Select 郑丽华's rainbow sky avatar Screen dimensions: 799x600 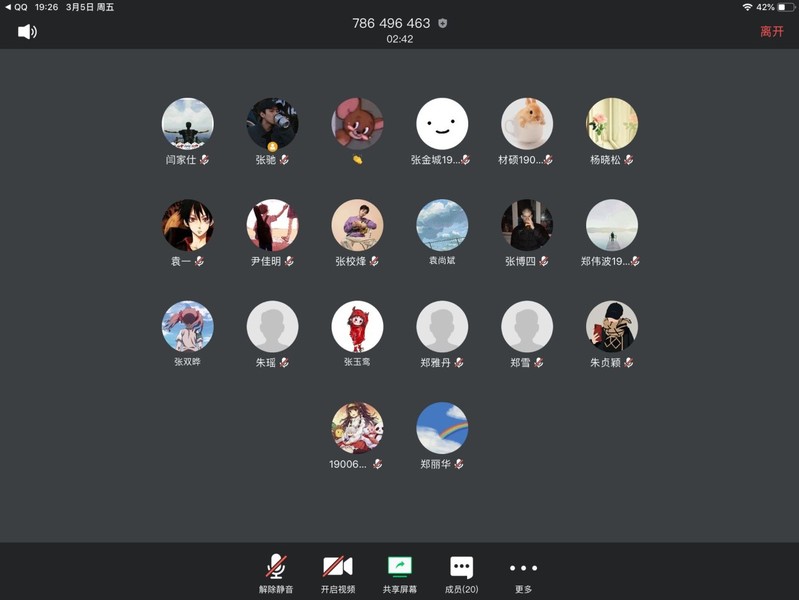(442, 428)
